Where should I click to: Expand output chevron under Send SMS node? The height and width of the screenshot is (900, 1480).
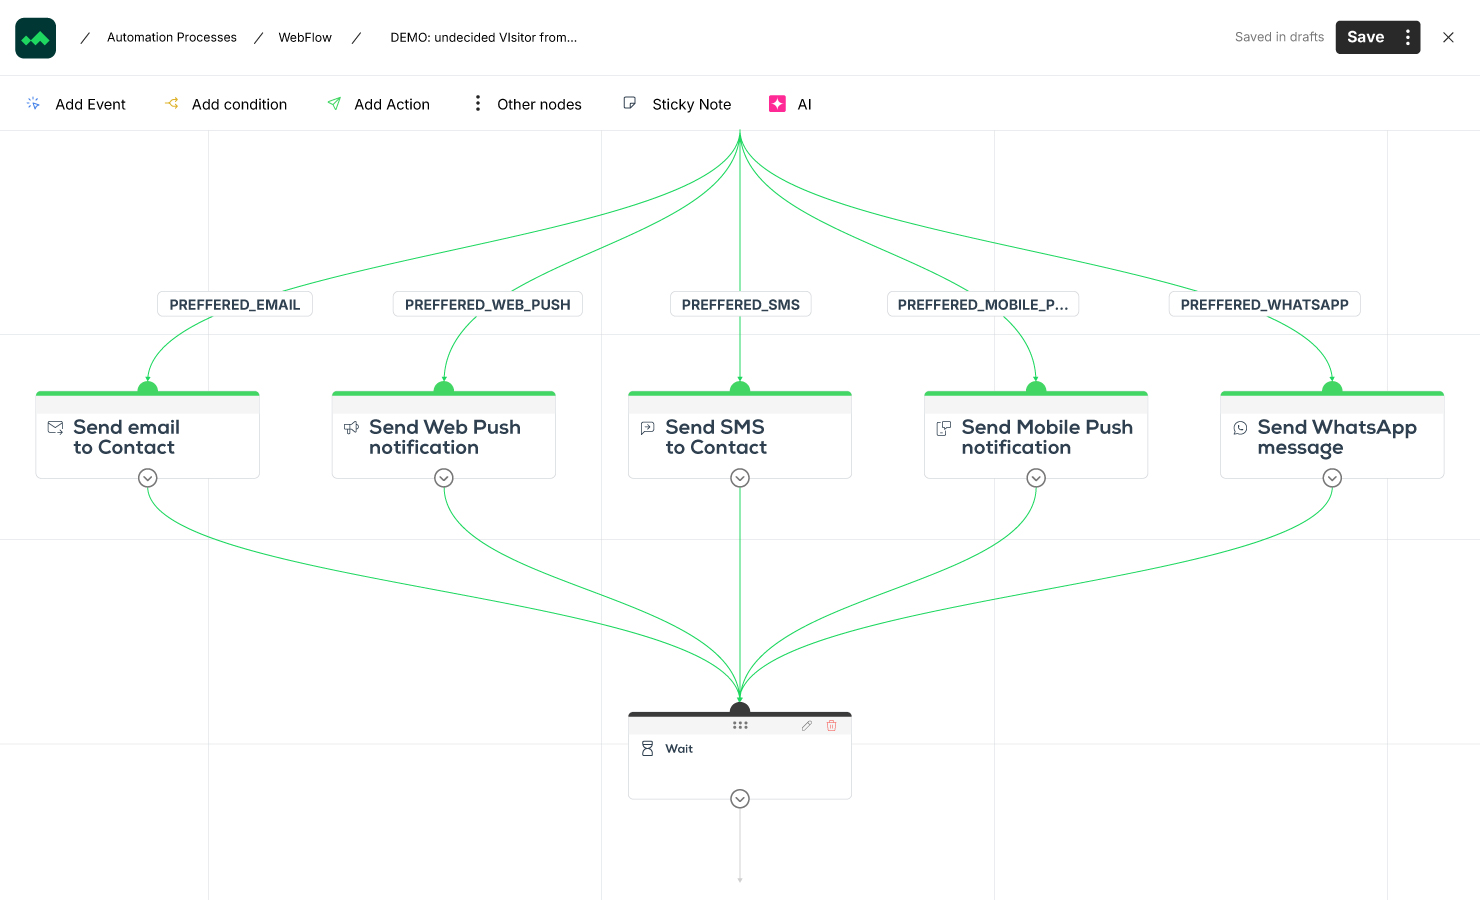coord(740,478)
